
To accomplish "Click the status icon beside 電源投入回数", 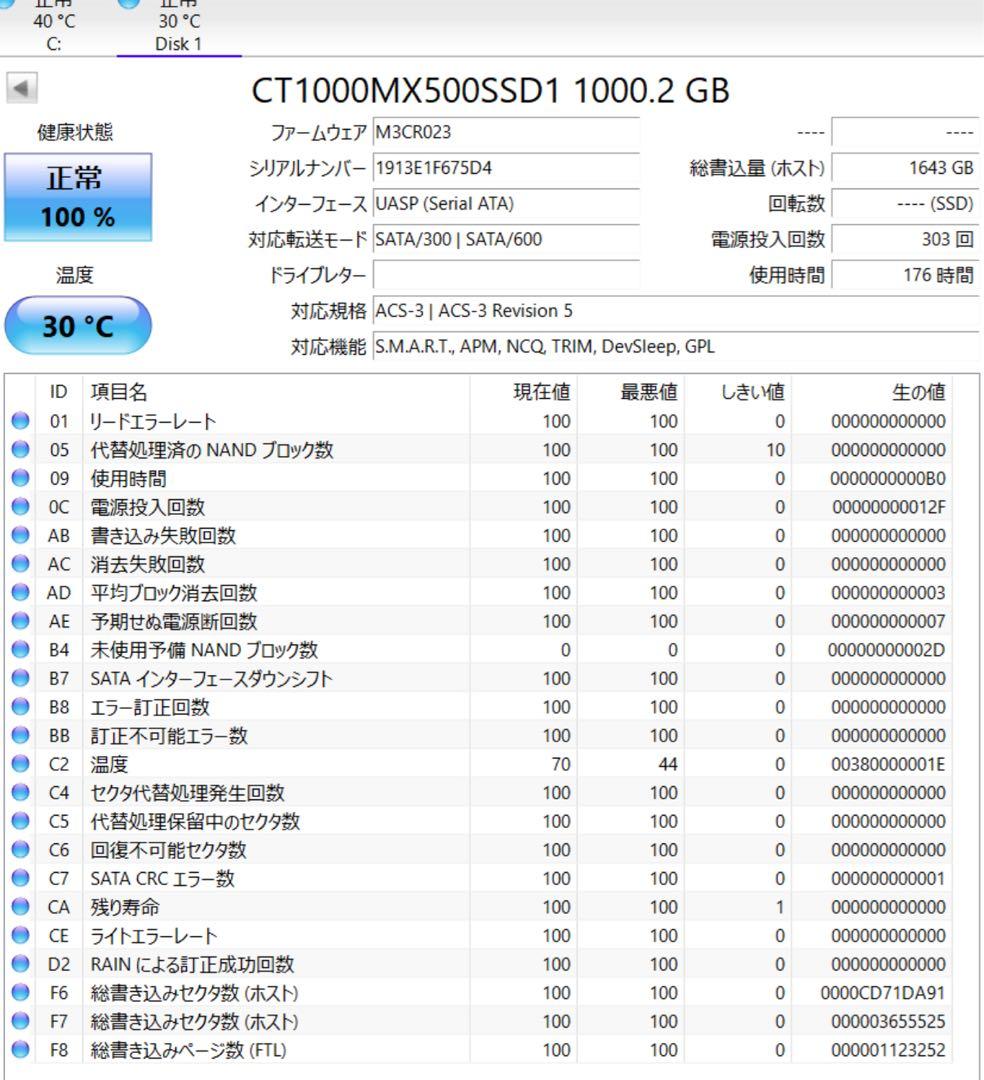I will (x=22, y=507).
